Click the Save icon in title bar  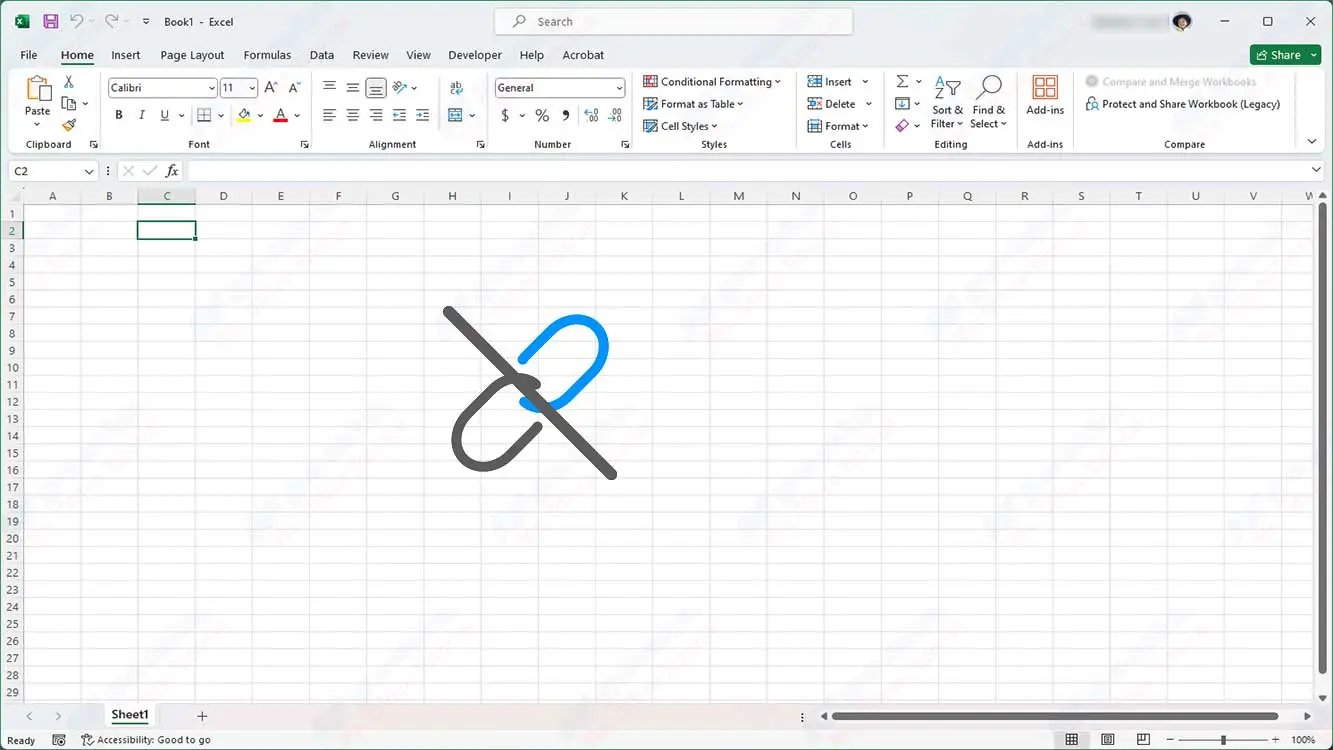tap(50, 21)
